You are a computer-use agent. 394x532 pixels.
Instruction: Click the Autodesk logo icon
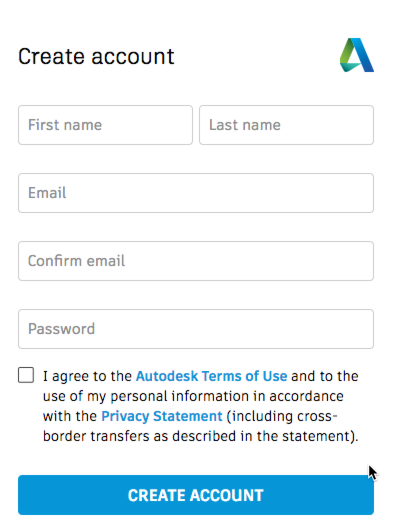[357, 55]
